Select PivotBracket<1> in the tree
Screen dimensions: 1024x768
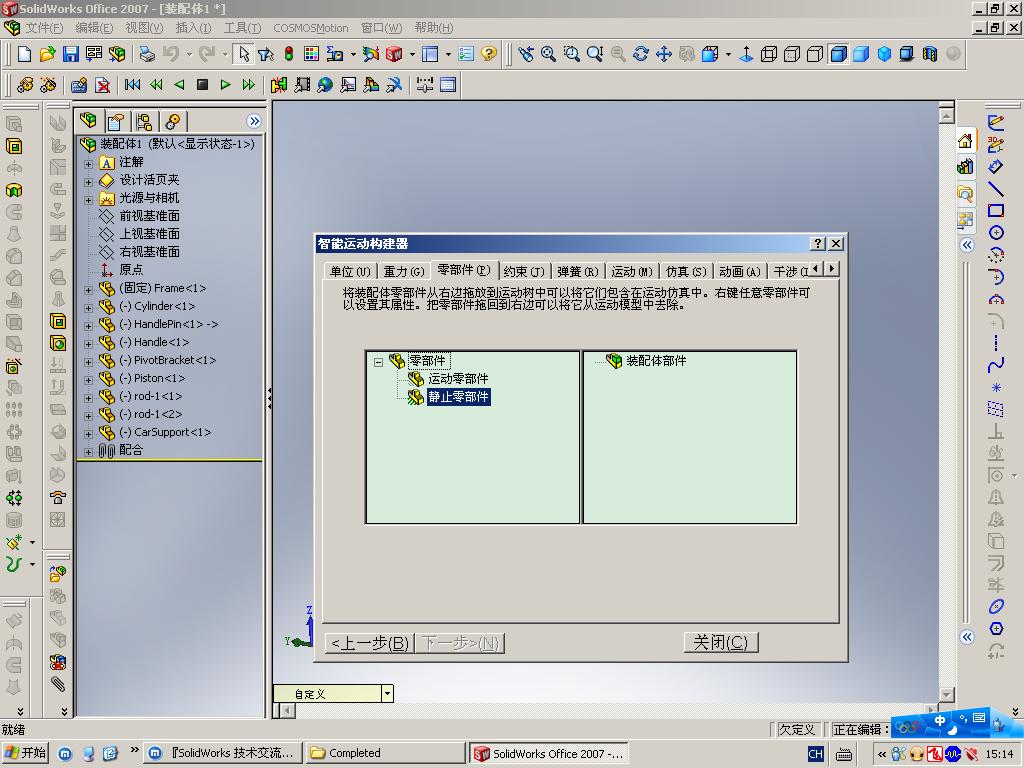click(167, 360)
